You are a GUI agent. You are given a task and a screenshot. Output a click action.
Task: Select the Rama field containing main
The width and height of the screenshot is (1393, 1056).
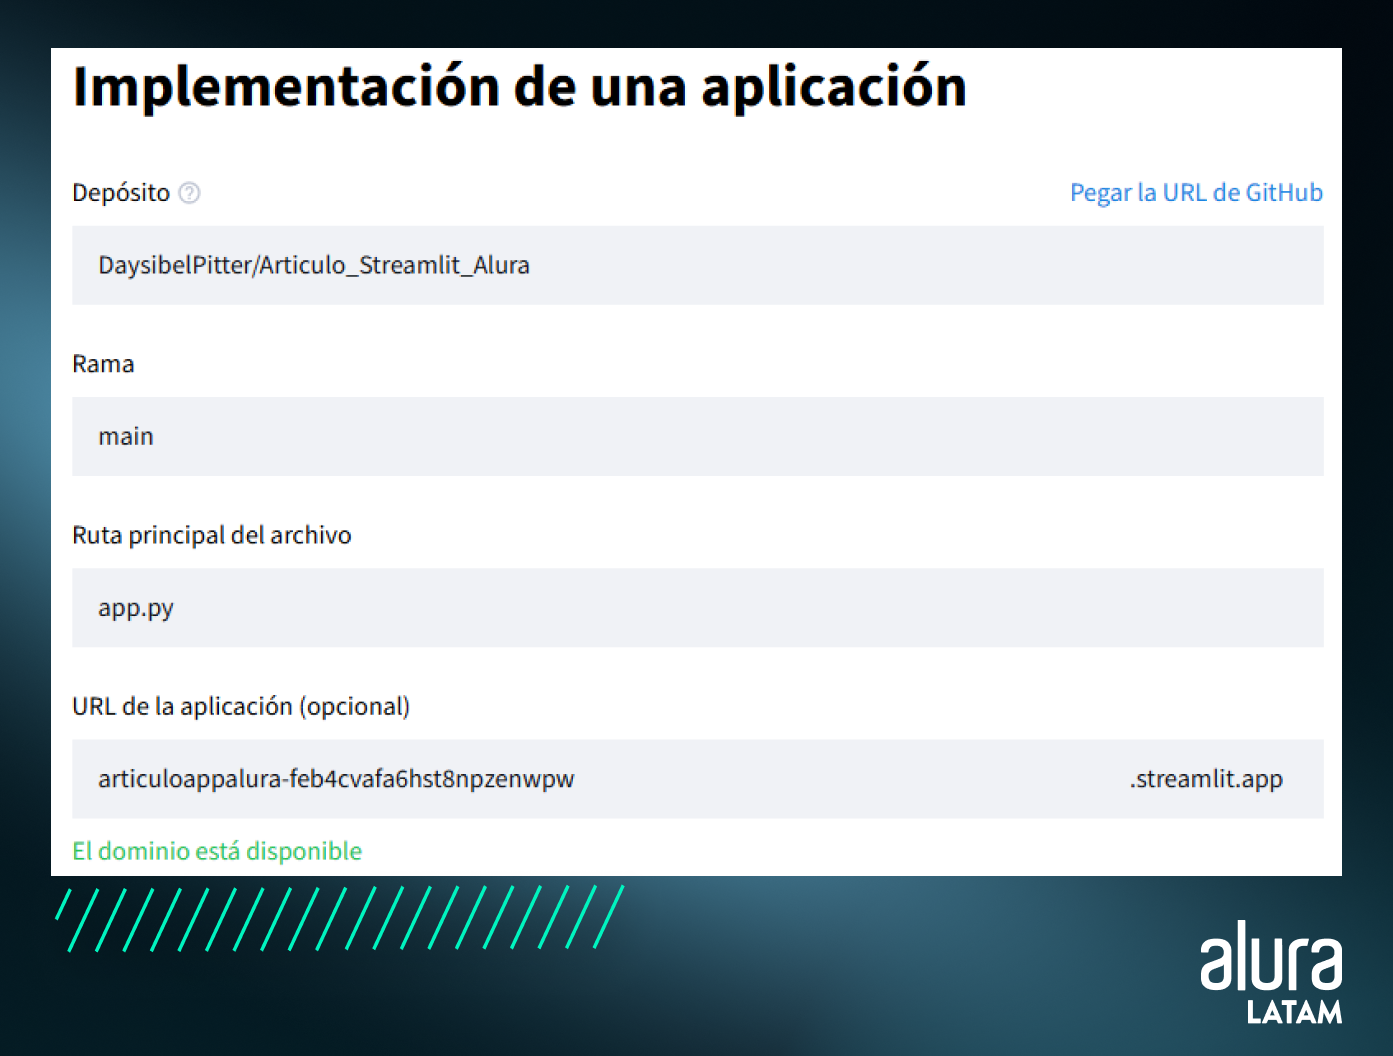click(x=697, y=436)
